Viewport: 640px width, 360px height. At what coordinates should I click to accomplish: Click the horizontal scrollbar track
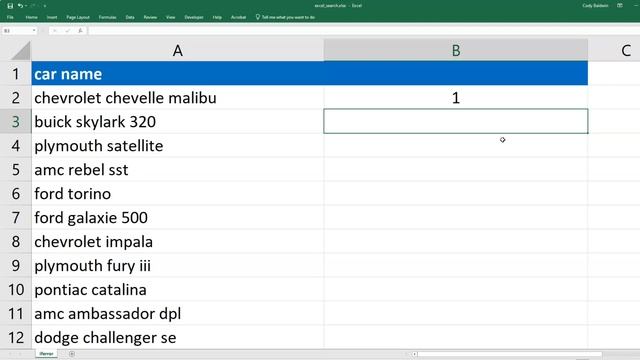point(509,354)
